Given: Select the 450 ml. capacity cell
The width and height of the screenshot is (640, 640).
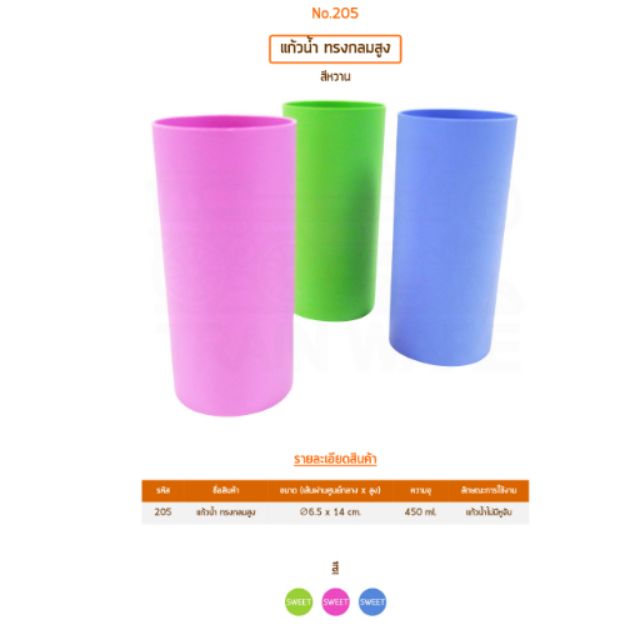Looking at the screenshot, I should pyautogui.click(x=420, y=512).
